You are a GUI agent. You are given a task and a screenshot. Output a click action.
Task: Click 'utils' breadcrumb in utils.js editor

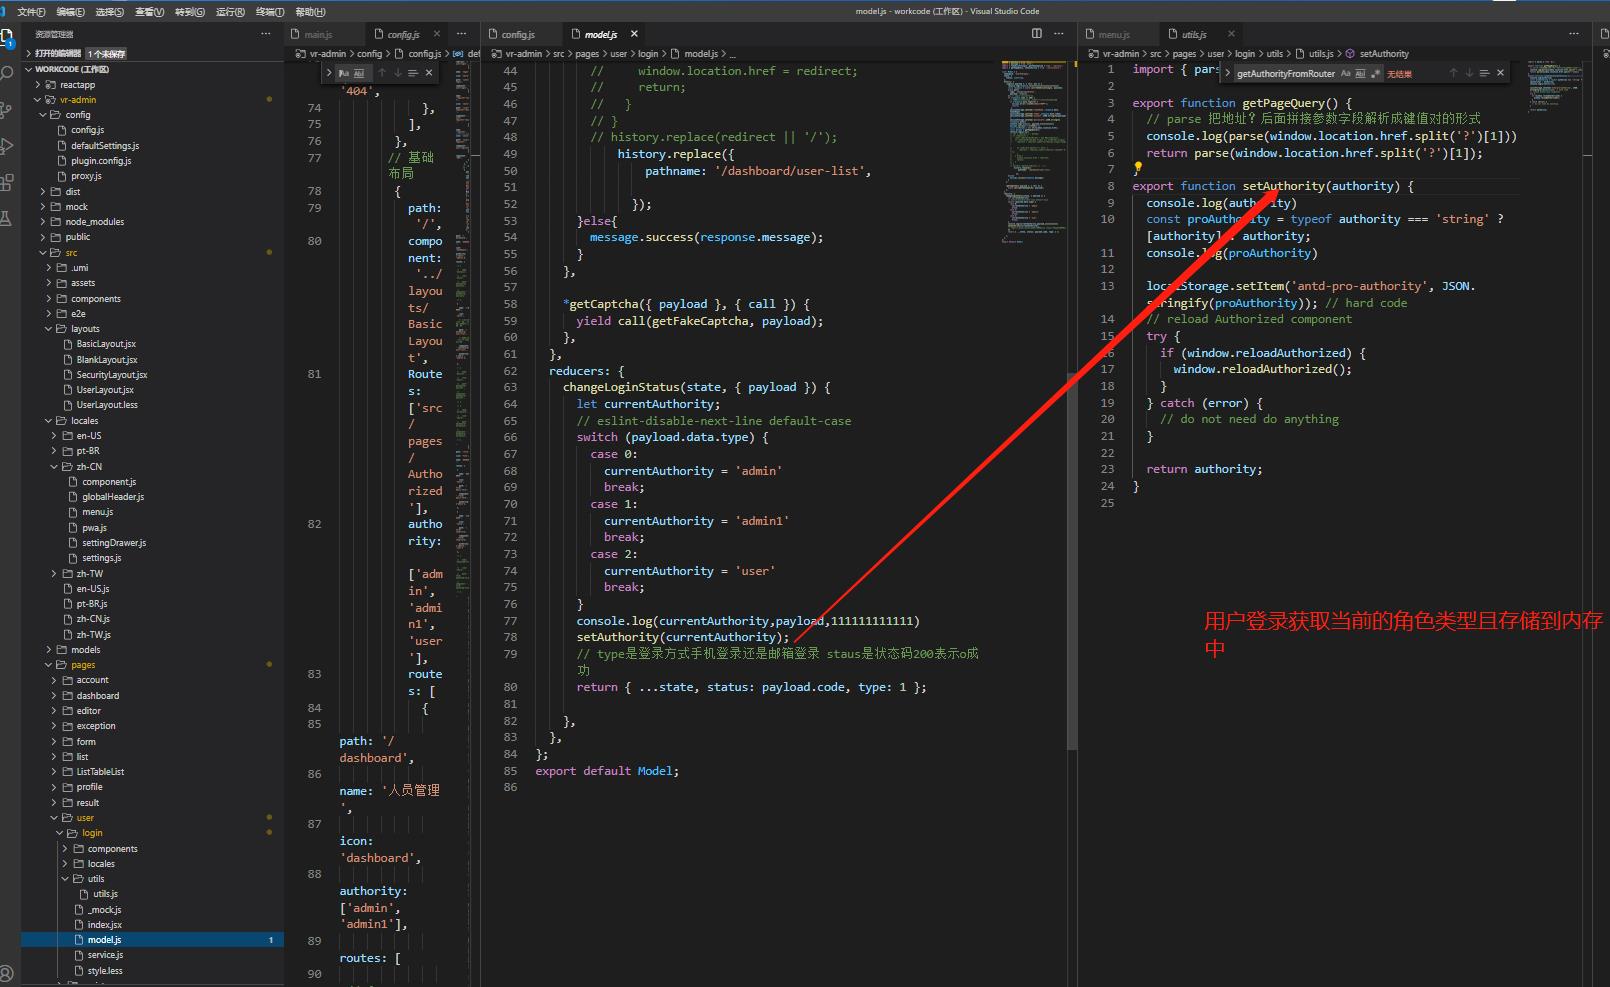click(1274, 54)
